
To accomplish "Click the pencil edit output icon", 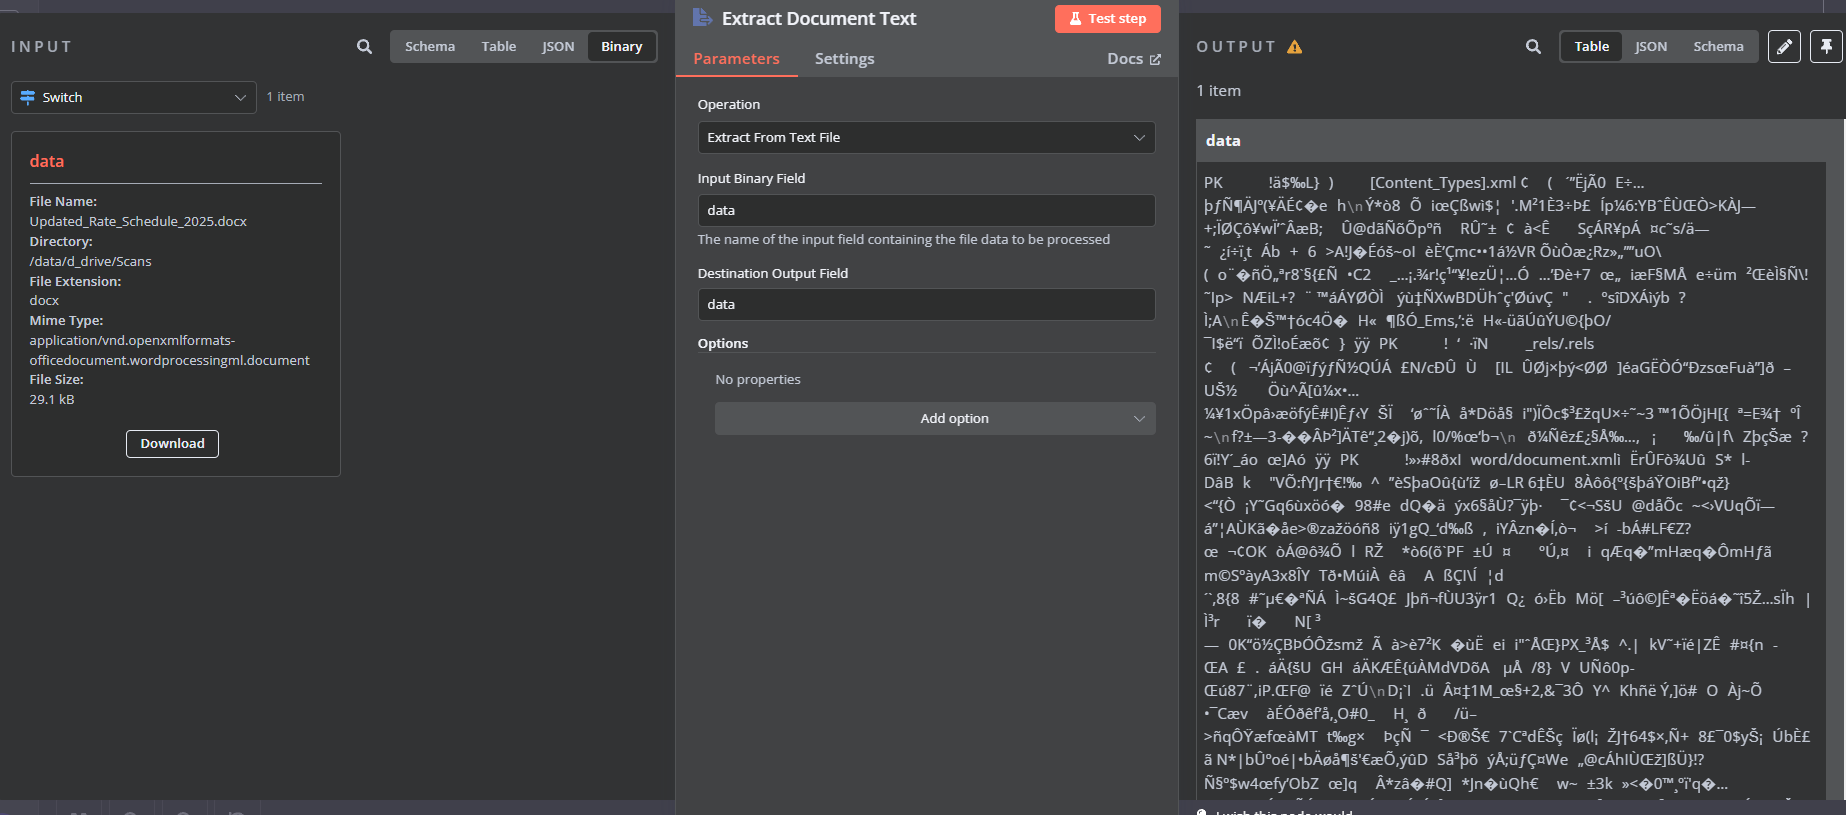I will click(1784, 47).
